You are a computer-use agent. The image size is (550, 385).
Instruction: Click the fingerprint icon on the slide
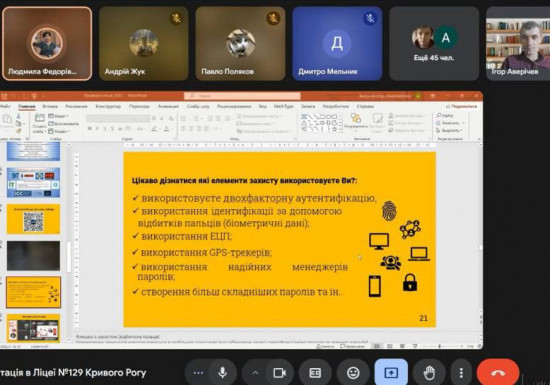pos(389,211)
